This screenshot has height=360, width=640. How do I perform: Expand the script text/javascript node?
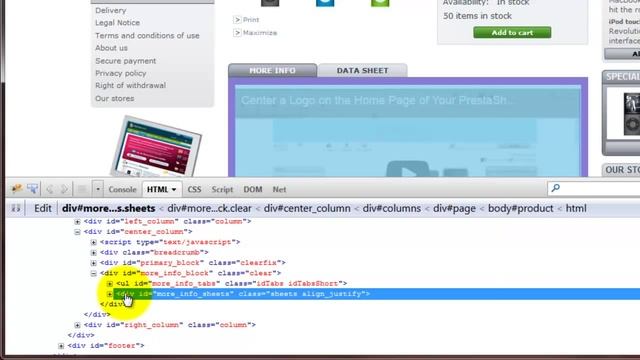click(93, 242)
